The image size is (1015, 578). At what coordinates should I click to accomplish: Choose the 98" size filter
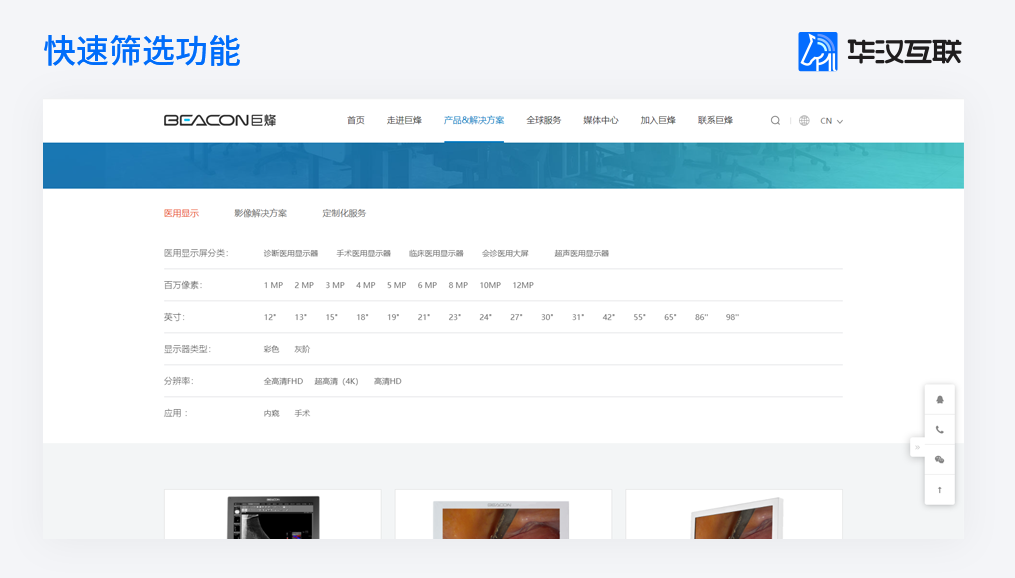click(732, 317)
